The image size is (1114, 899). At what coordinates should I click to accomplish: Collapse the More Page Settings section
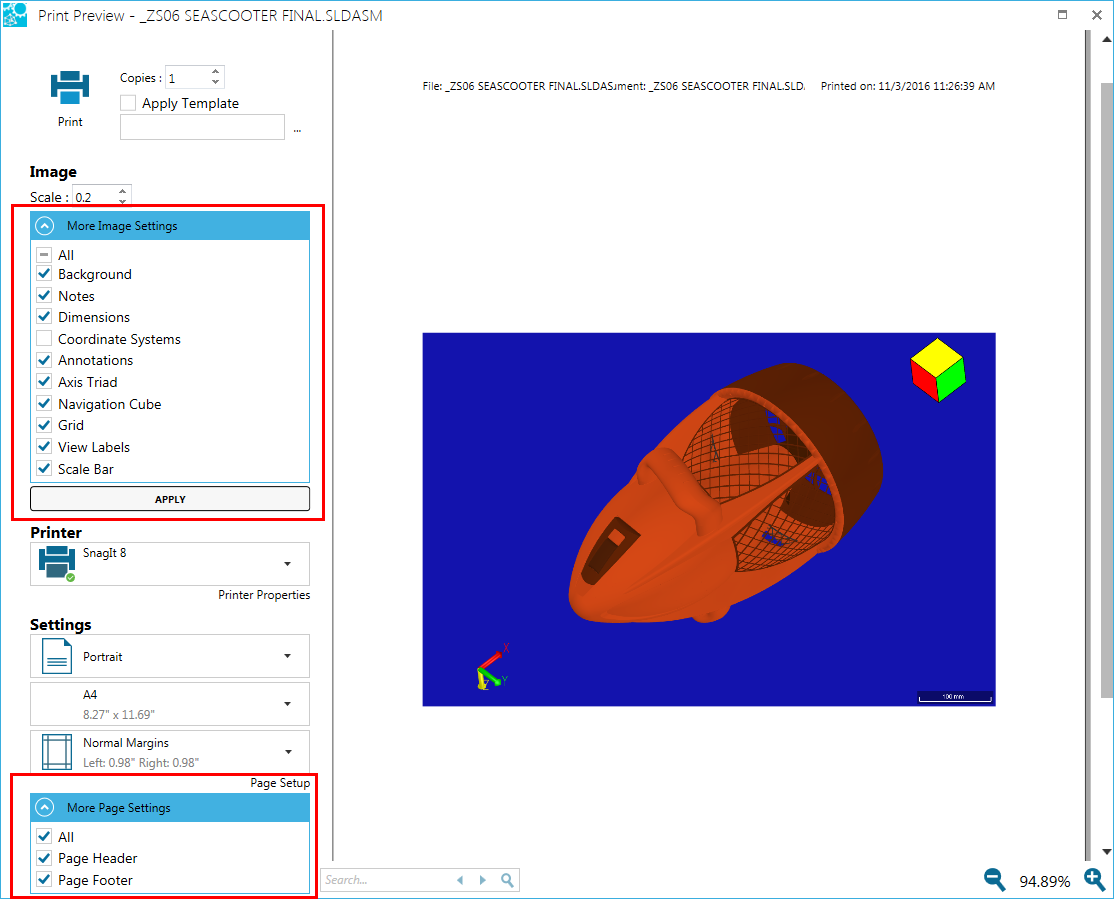point(44,808)
